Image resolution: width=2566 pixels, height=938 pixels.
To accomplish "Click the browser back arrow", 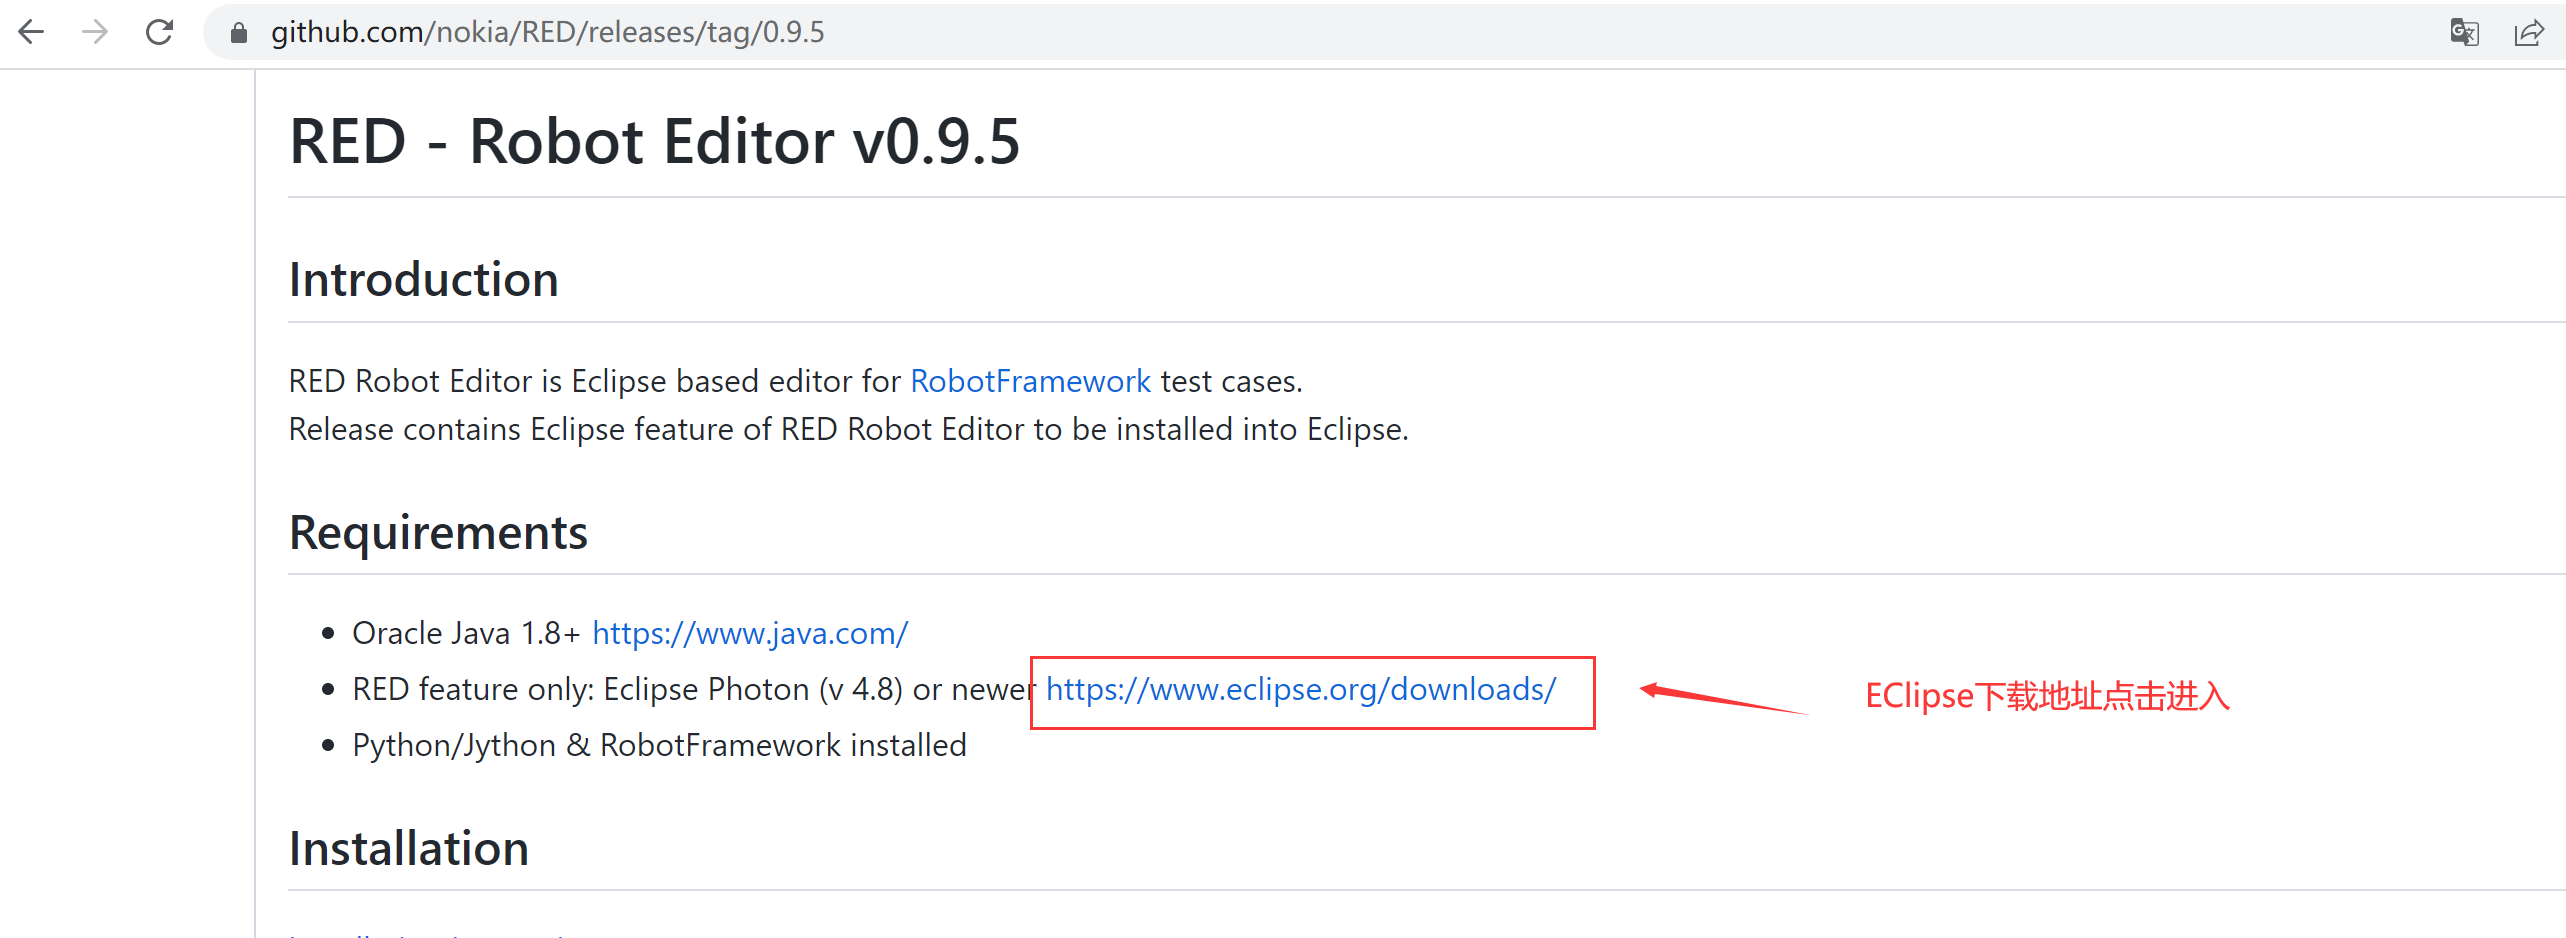I will pos(32,33).
